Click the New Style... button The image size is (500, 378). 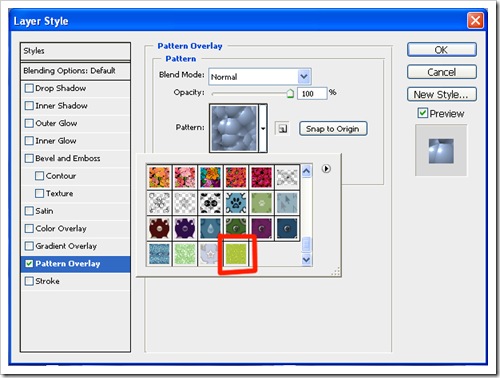click(x=442, y=94)
